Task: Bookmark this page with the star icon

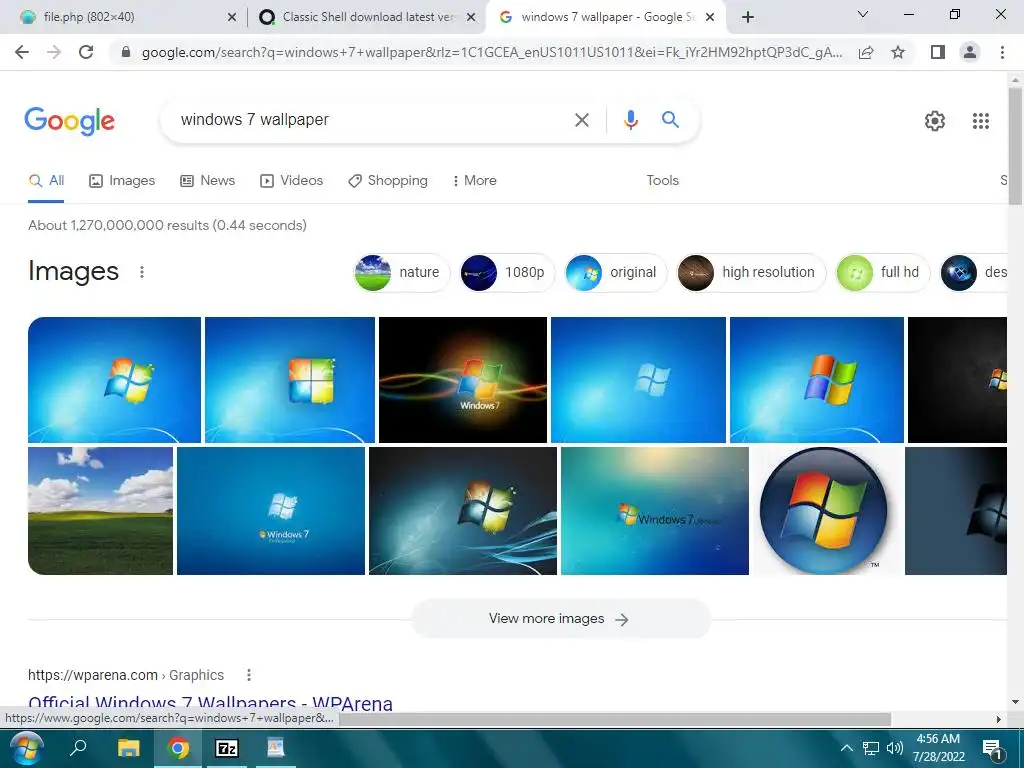Action: [898, 52]
